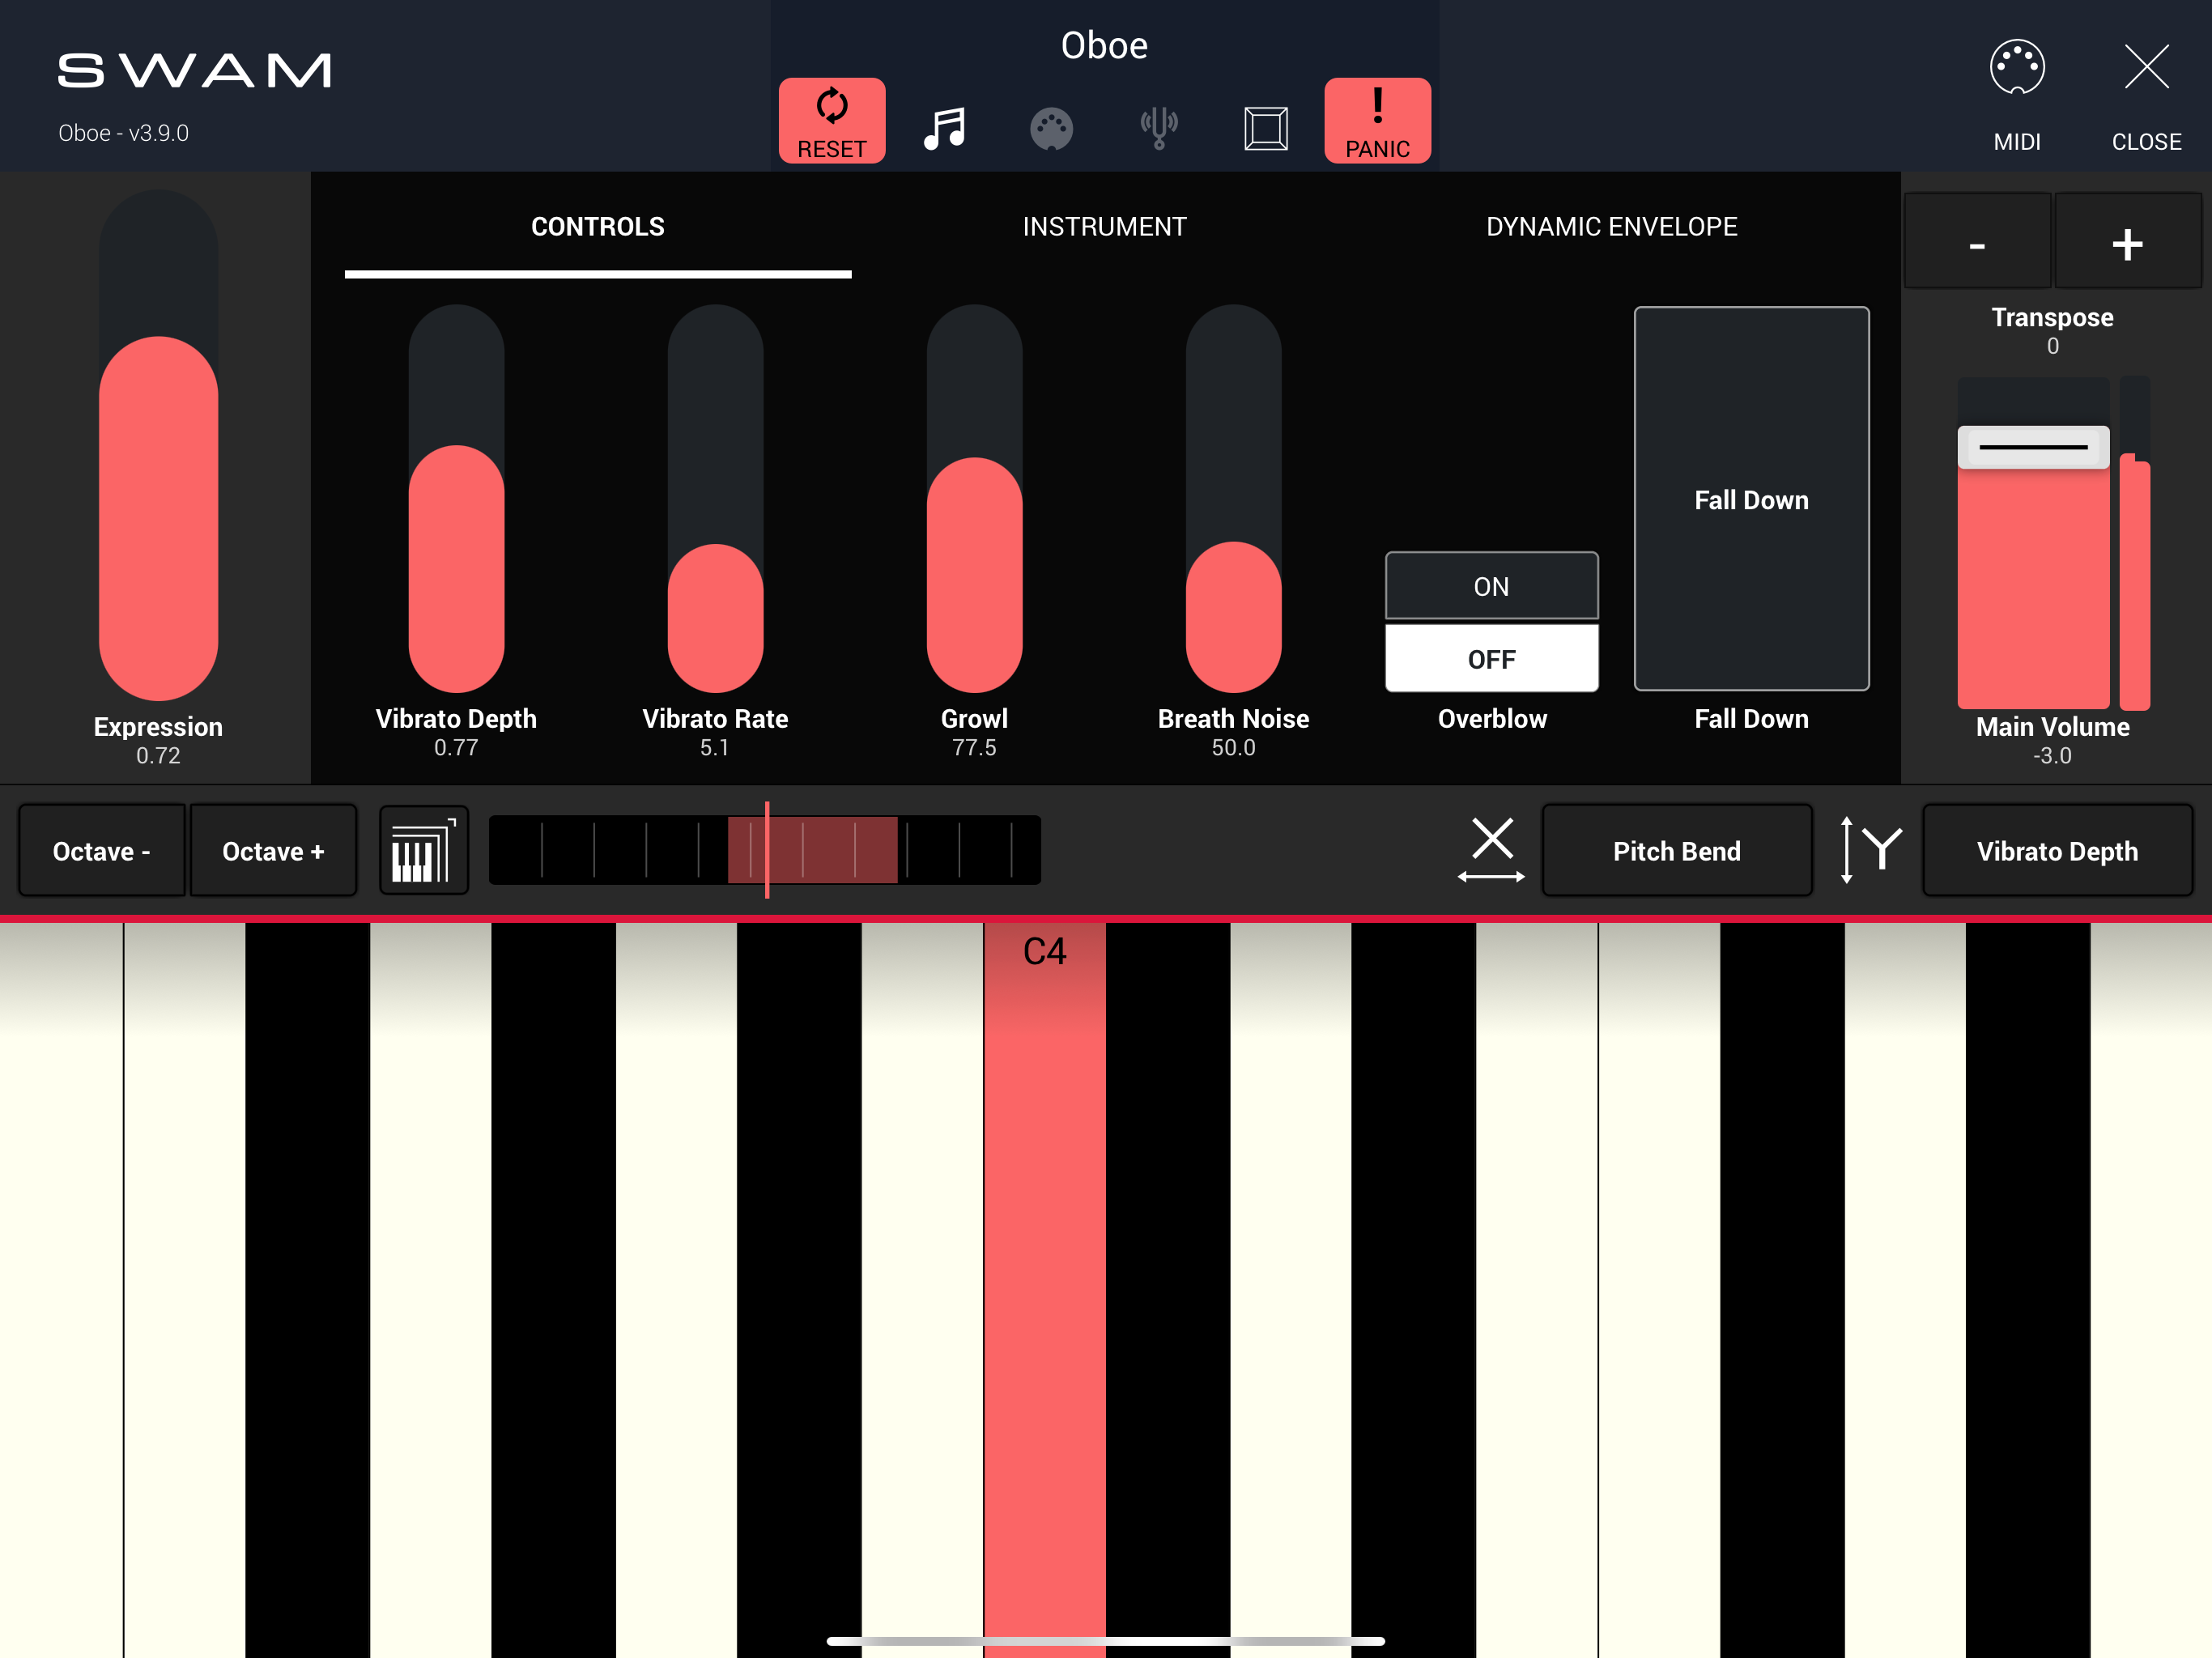Click the Octave + button
The height and width of the screenshot is (1658, 2212).
[273, 850]
